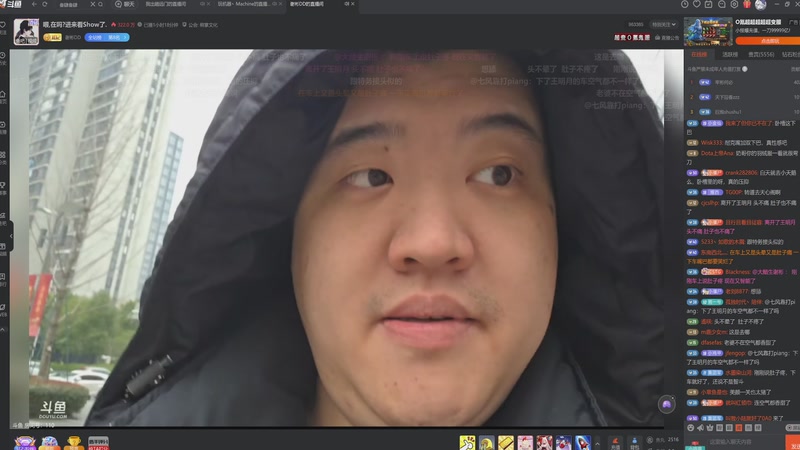
Task: Click purple floating ball on the video
Action: coord(666,405)
